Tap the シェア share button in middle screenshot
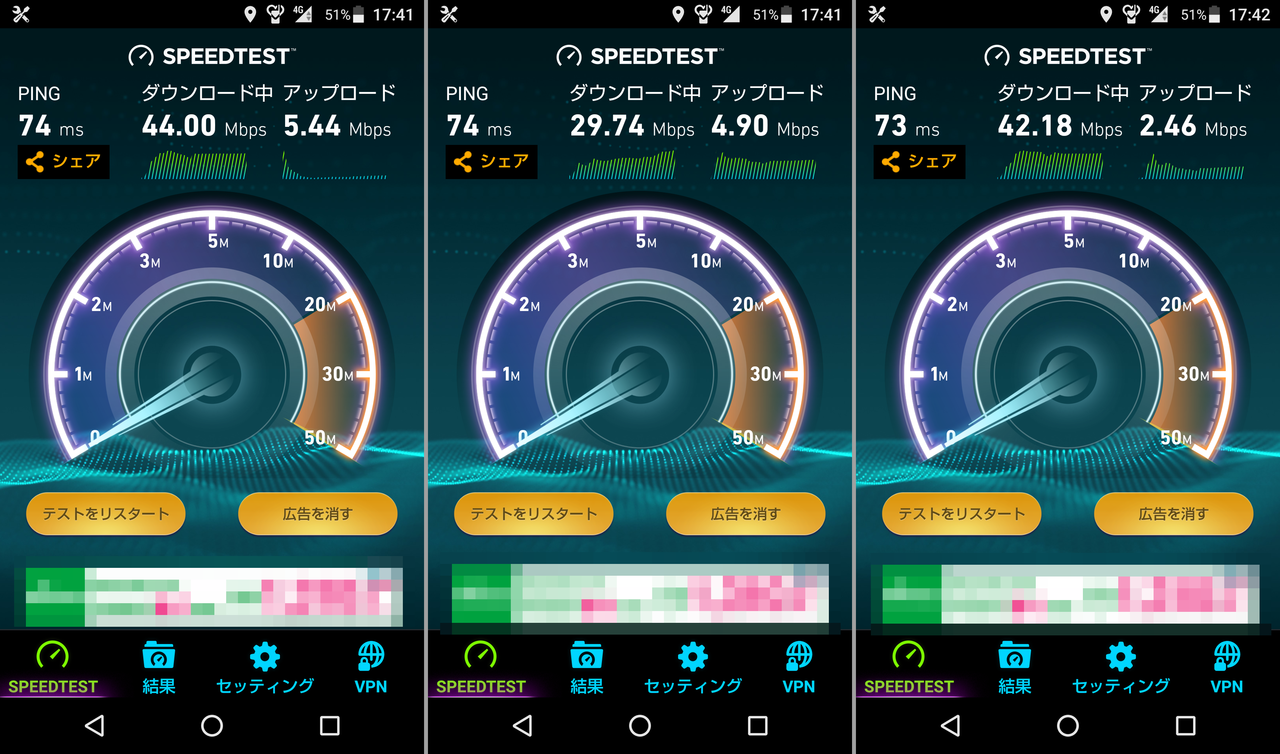 (491, 162)
